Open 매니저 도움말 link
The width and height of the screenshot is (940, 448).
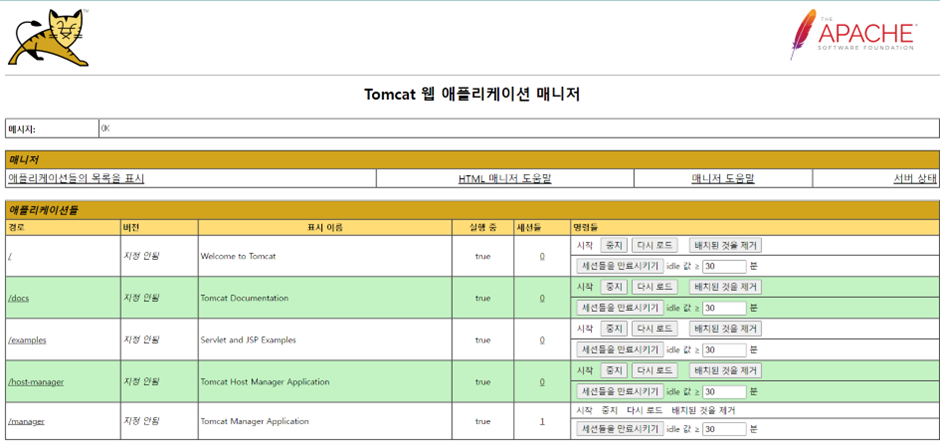(722, 178)
